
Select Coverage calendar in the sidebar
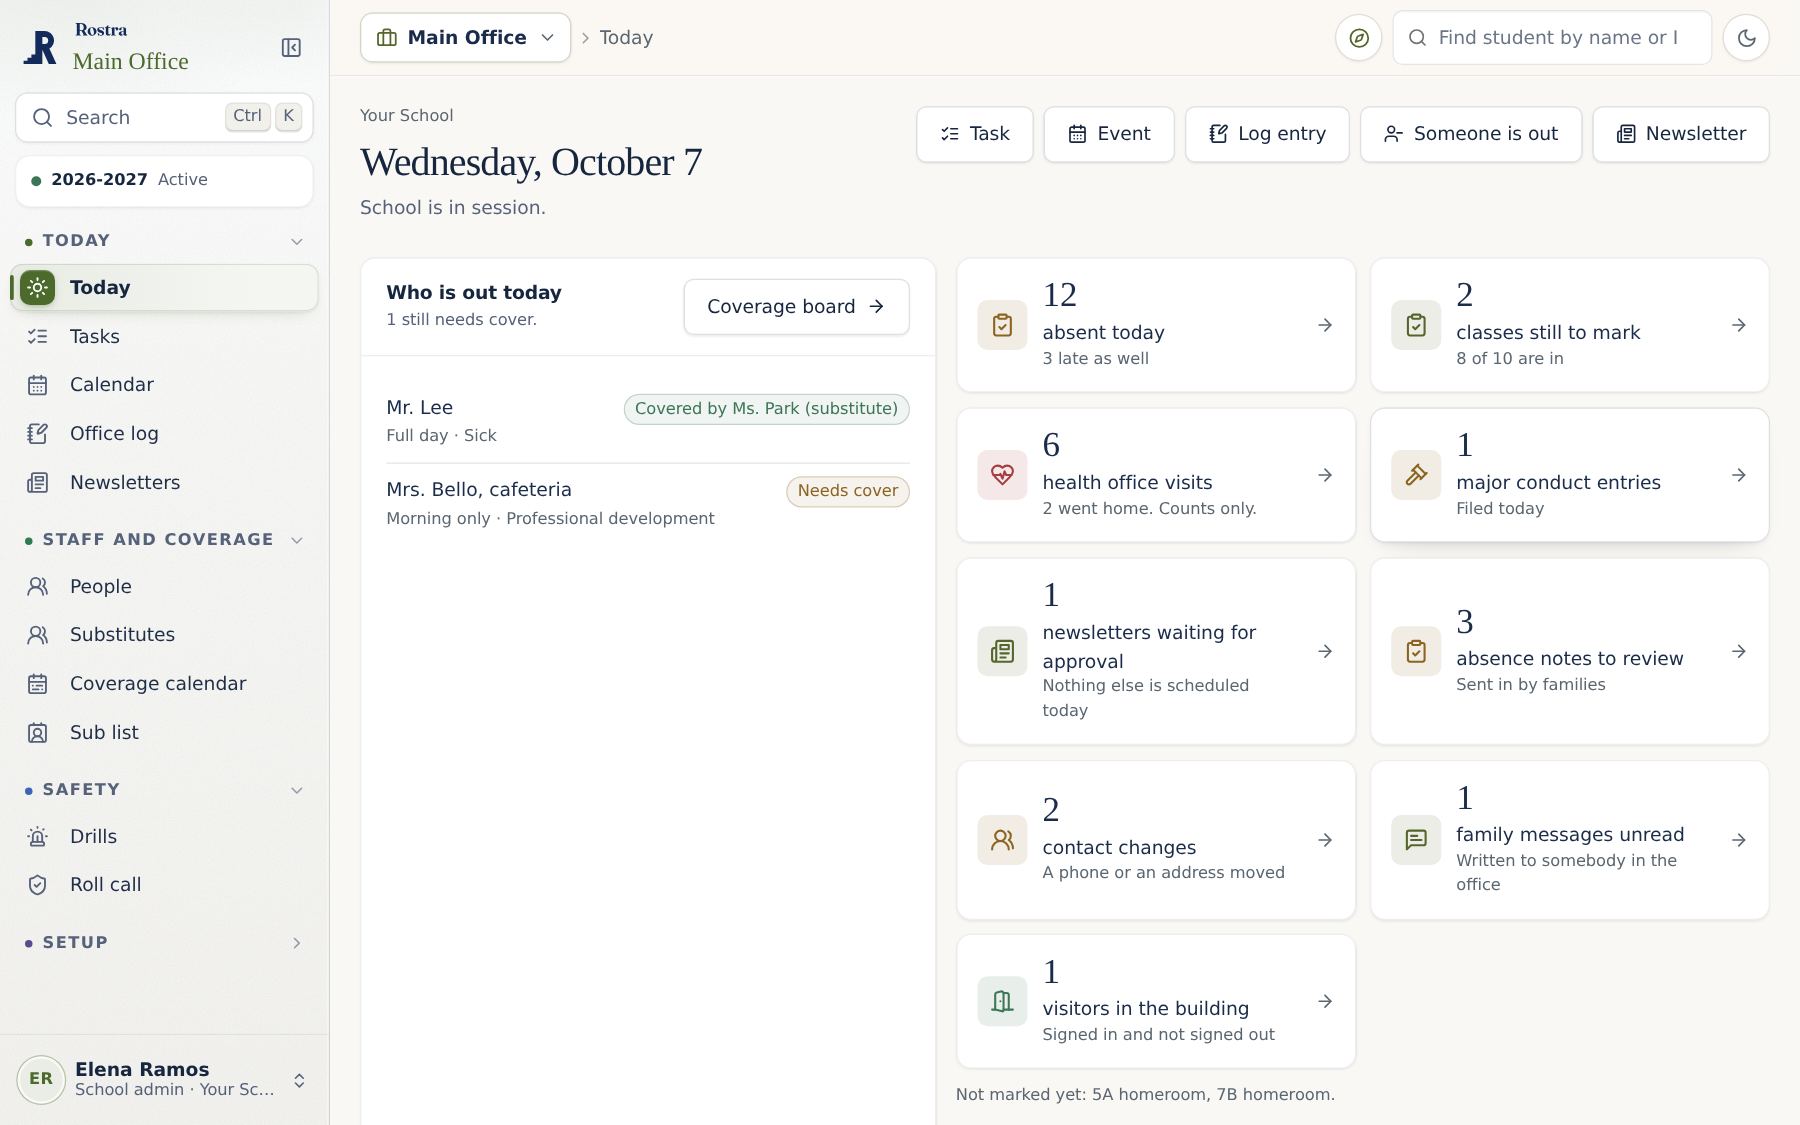click(x=164, y=684)
